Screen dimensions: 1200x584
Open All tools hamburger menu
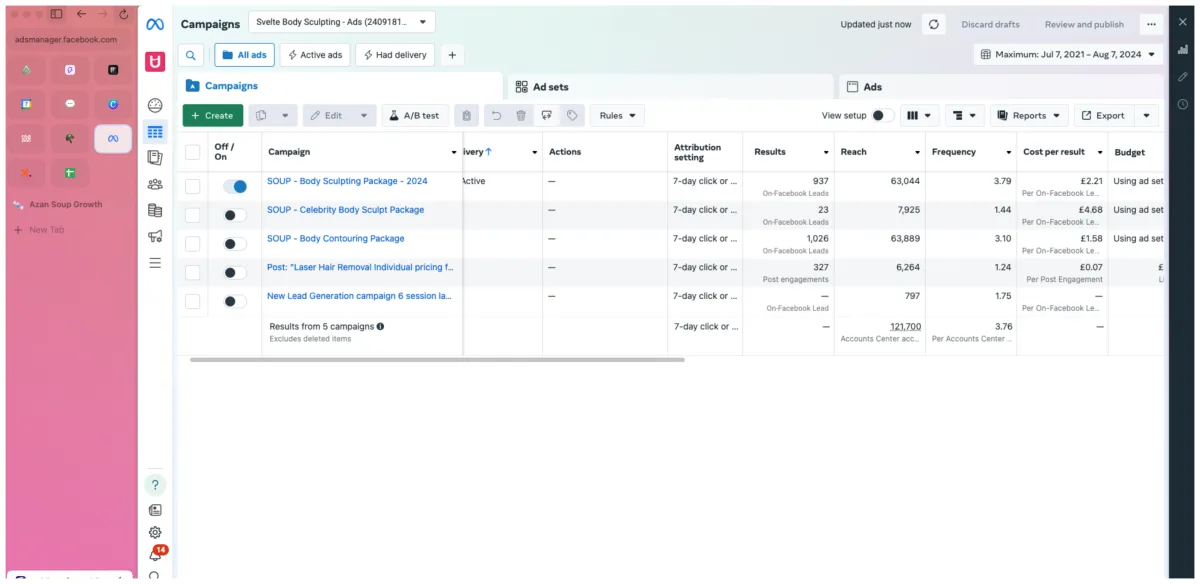[x=155, y=263]
